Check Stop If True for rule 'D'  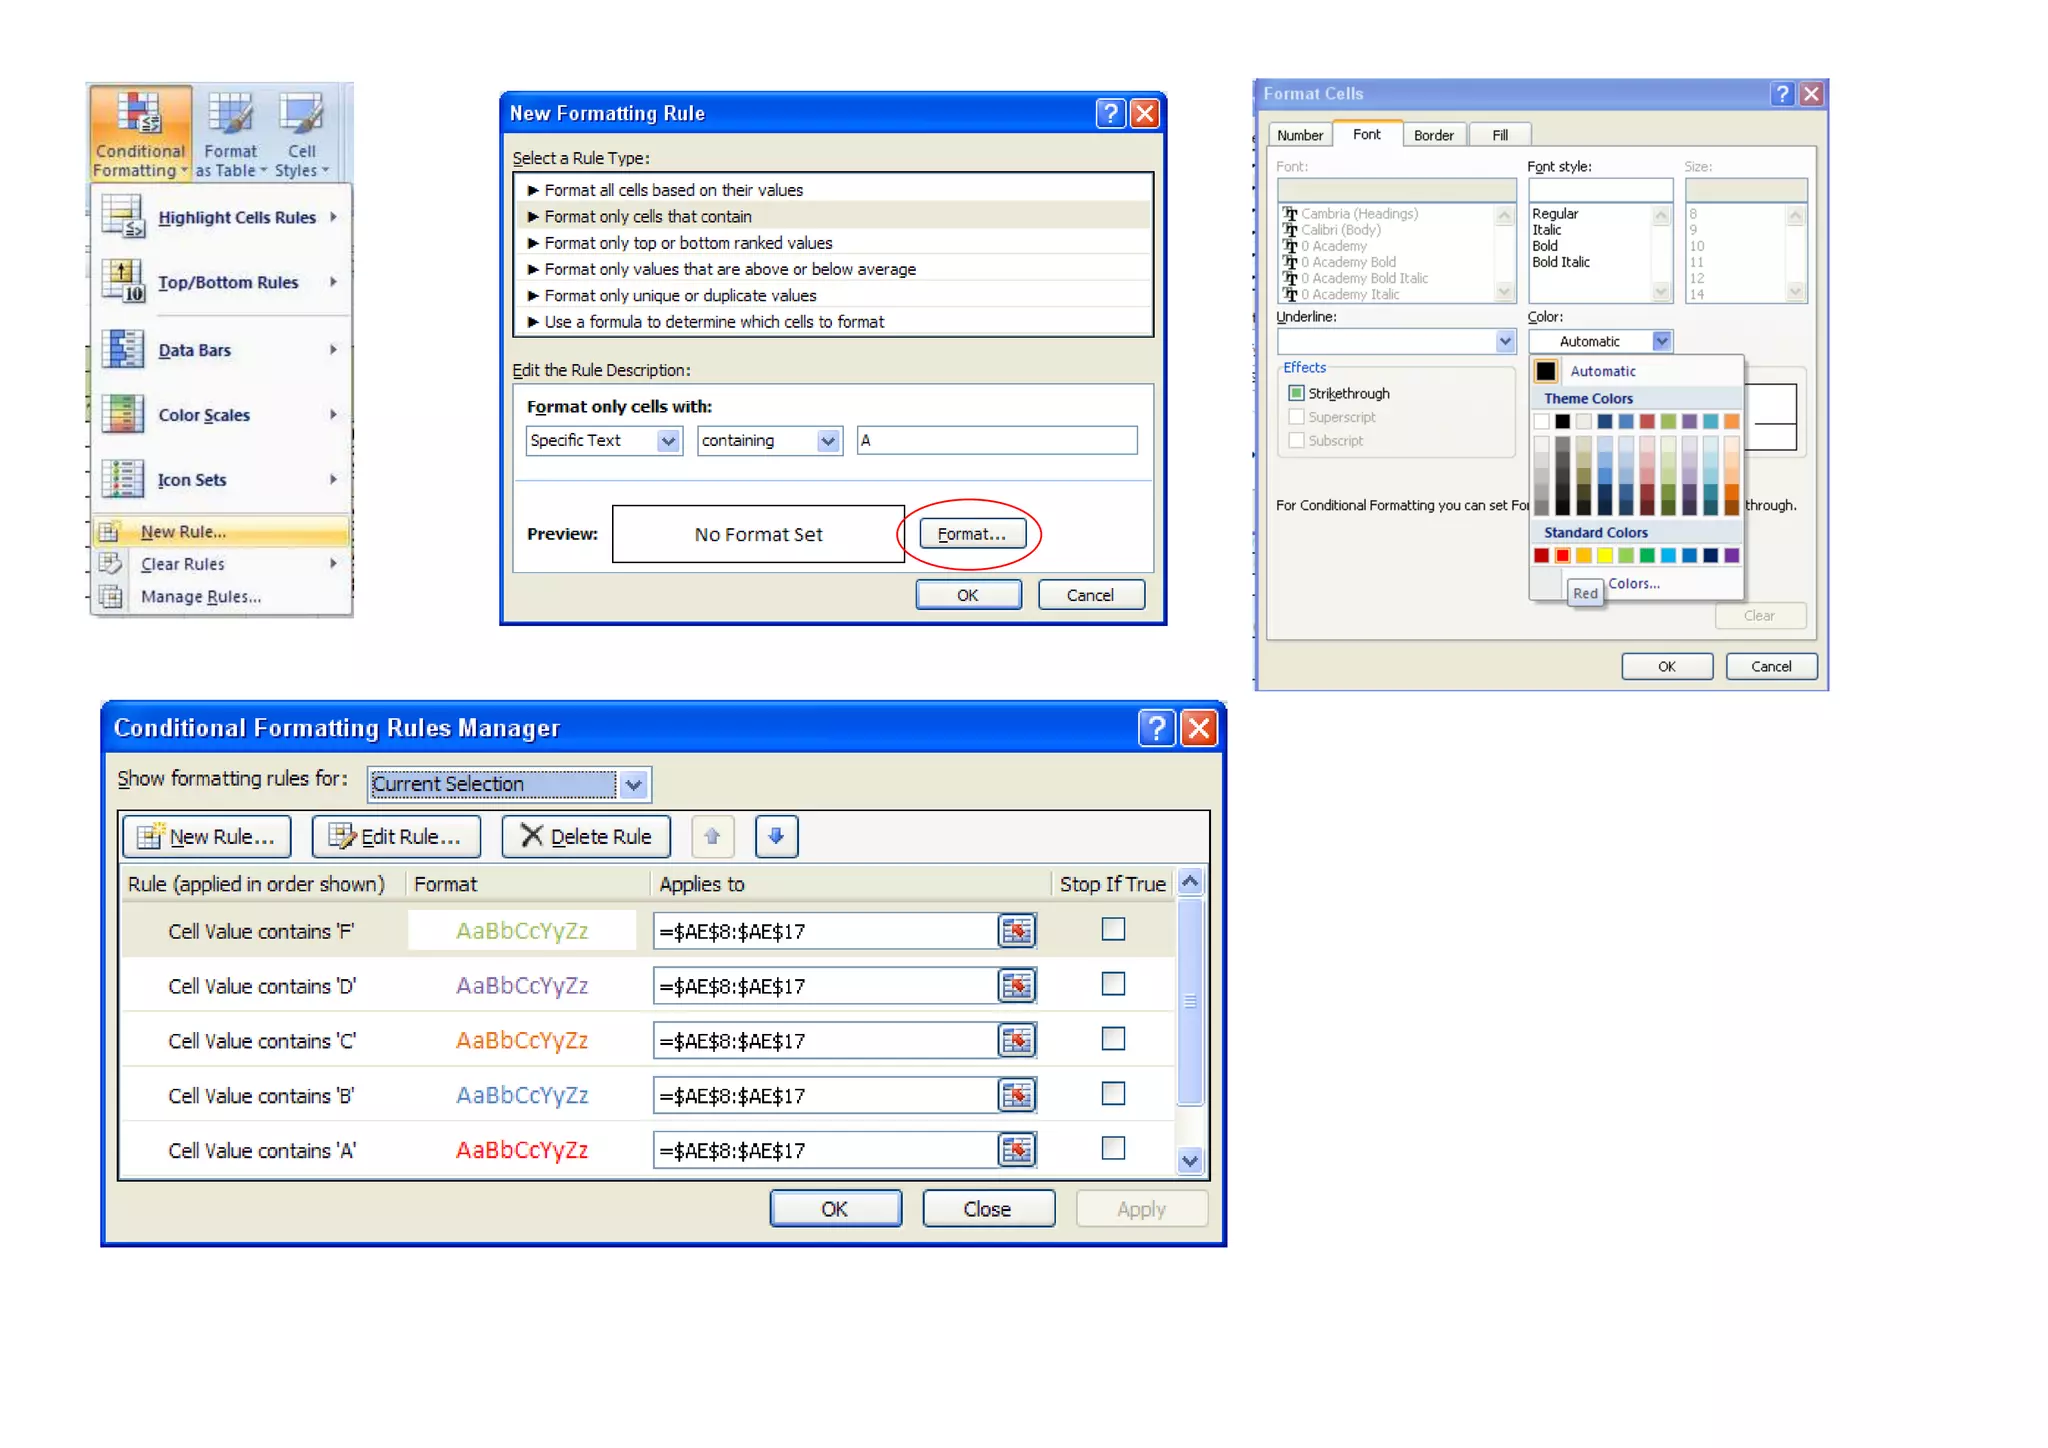(x=1113, y=984)
